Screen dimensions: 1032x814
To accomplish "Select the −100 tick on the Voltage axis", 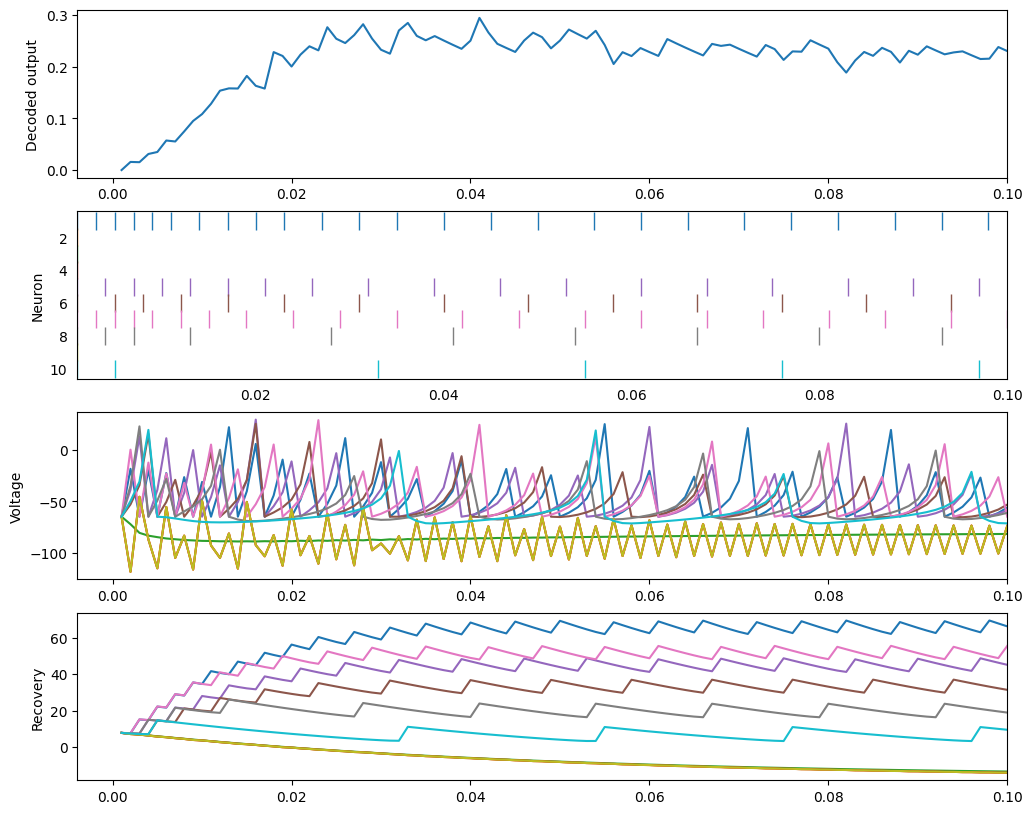I will [49, 554].
